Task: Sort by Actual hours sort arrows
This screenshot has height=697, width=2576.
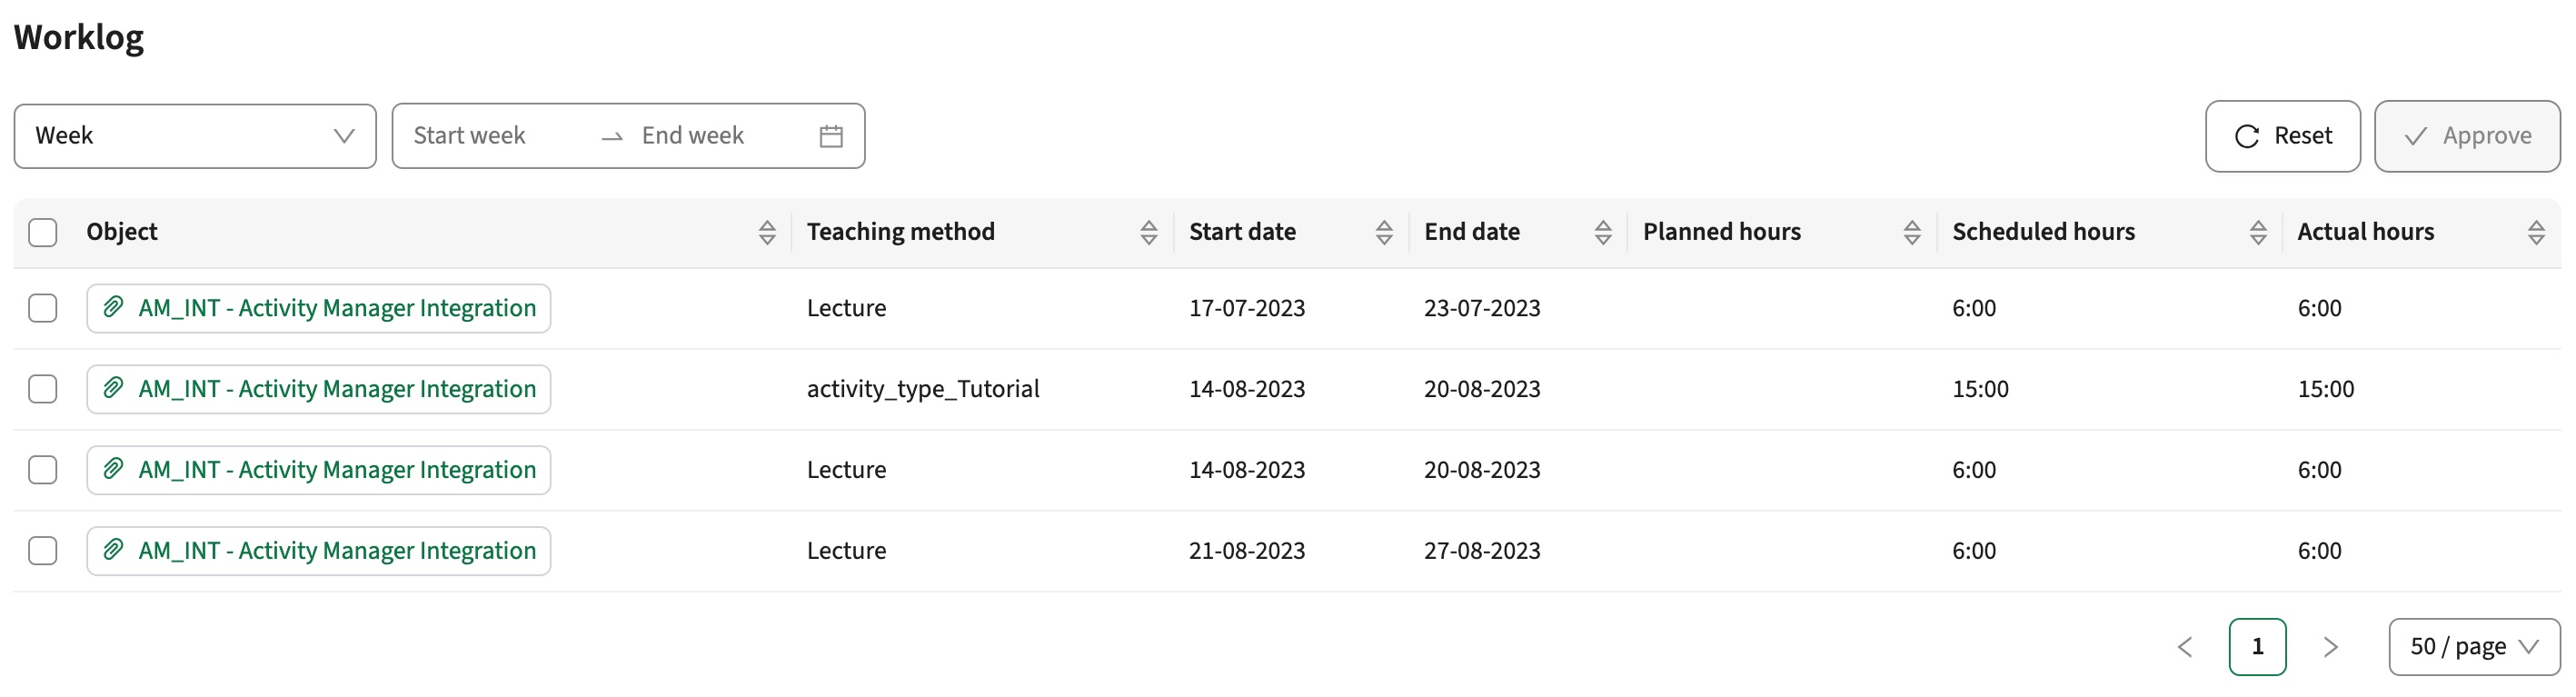Action: click(x=2536, y=232)
